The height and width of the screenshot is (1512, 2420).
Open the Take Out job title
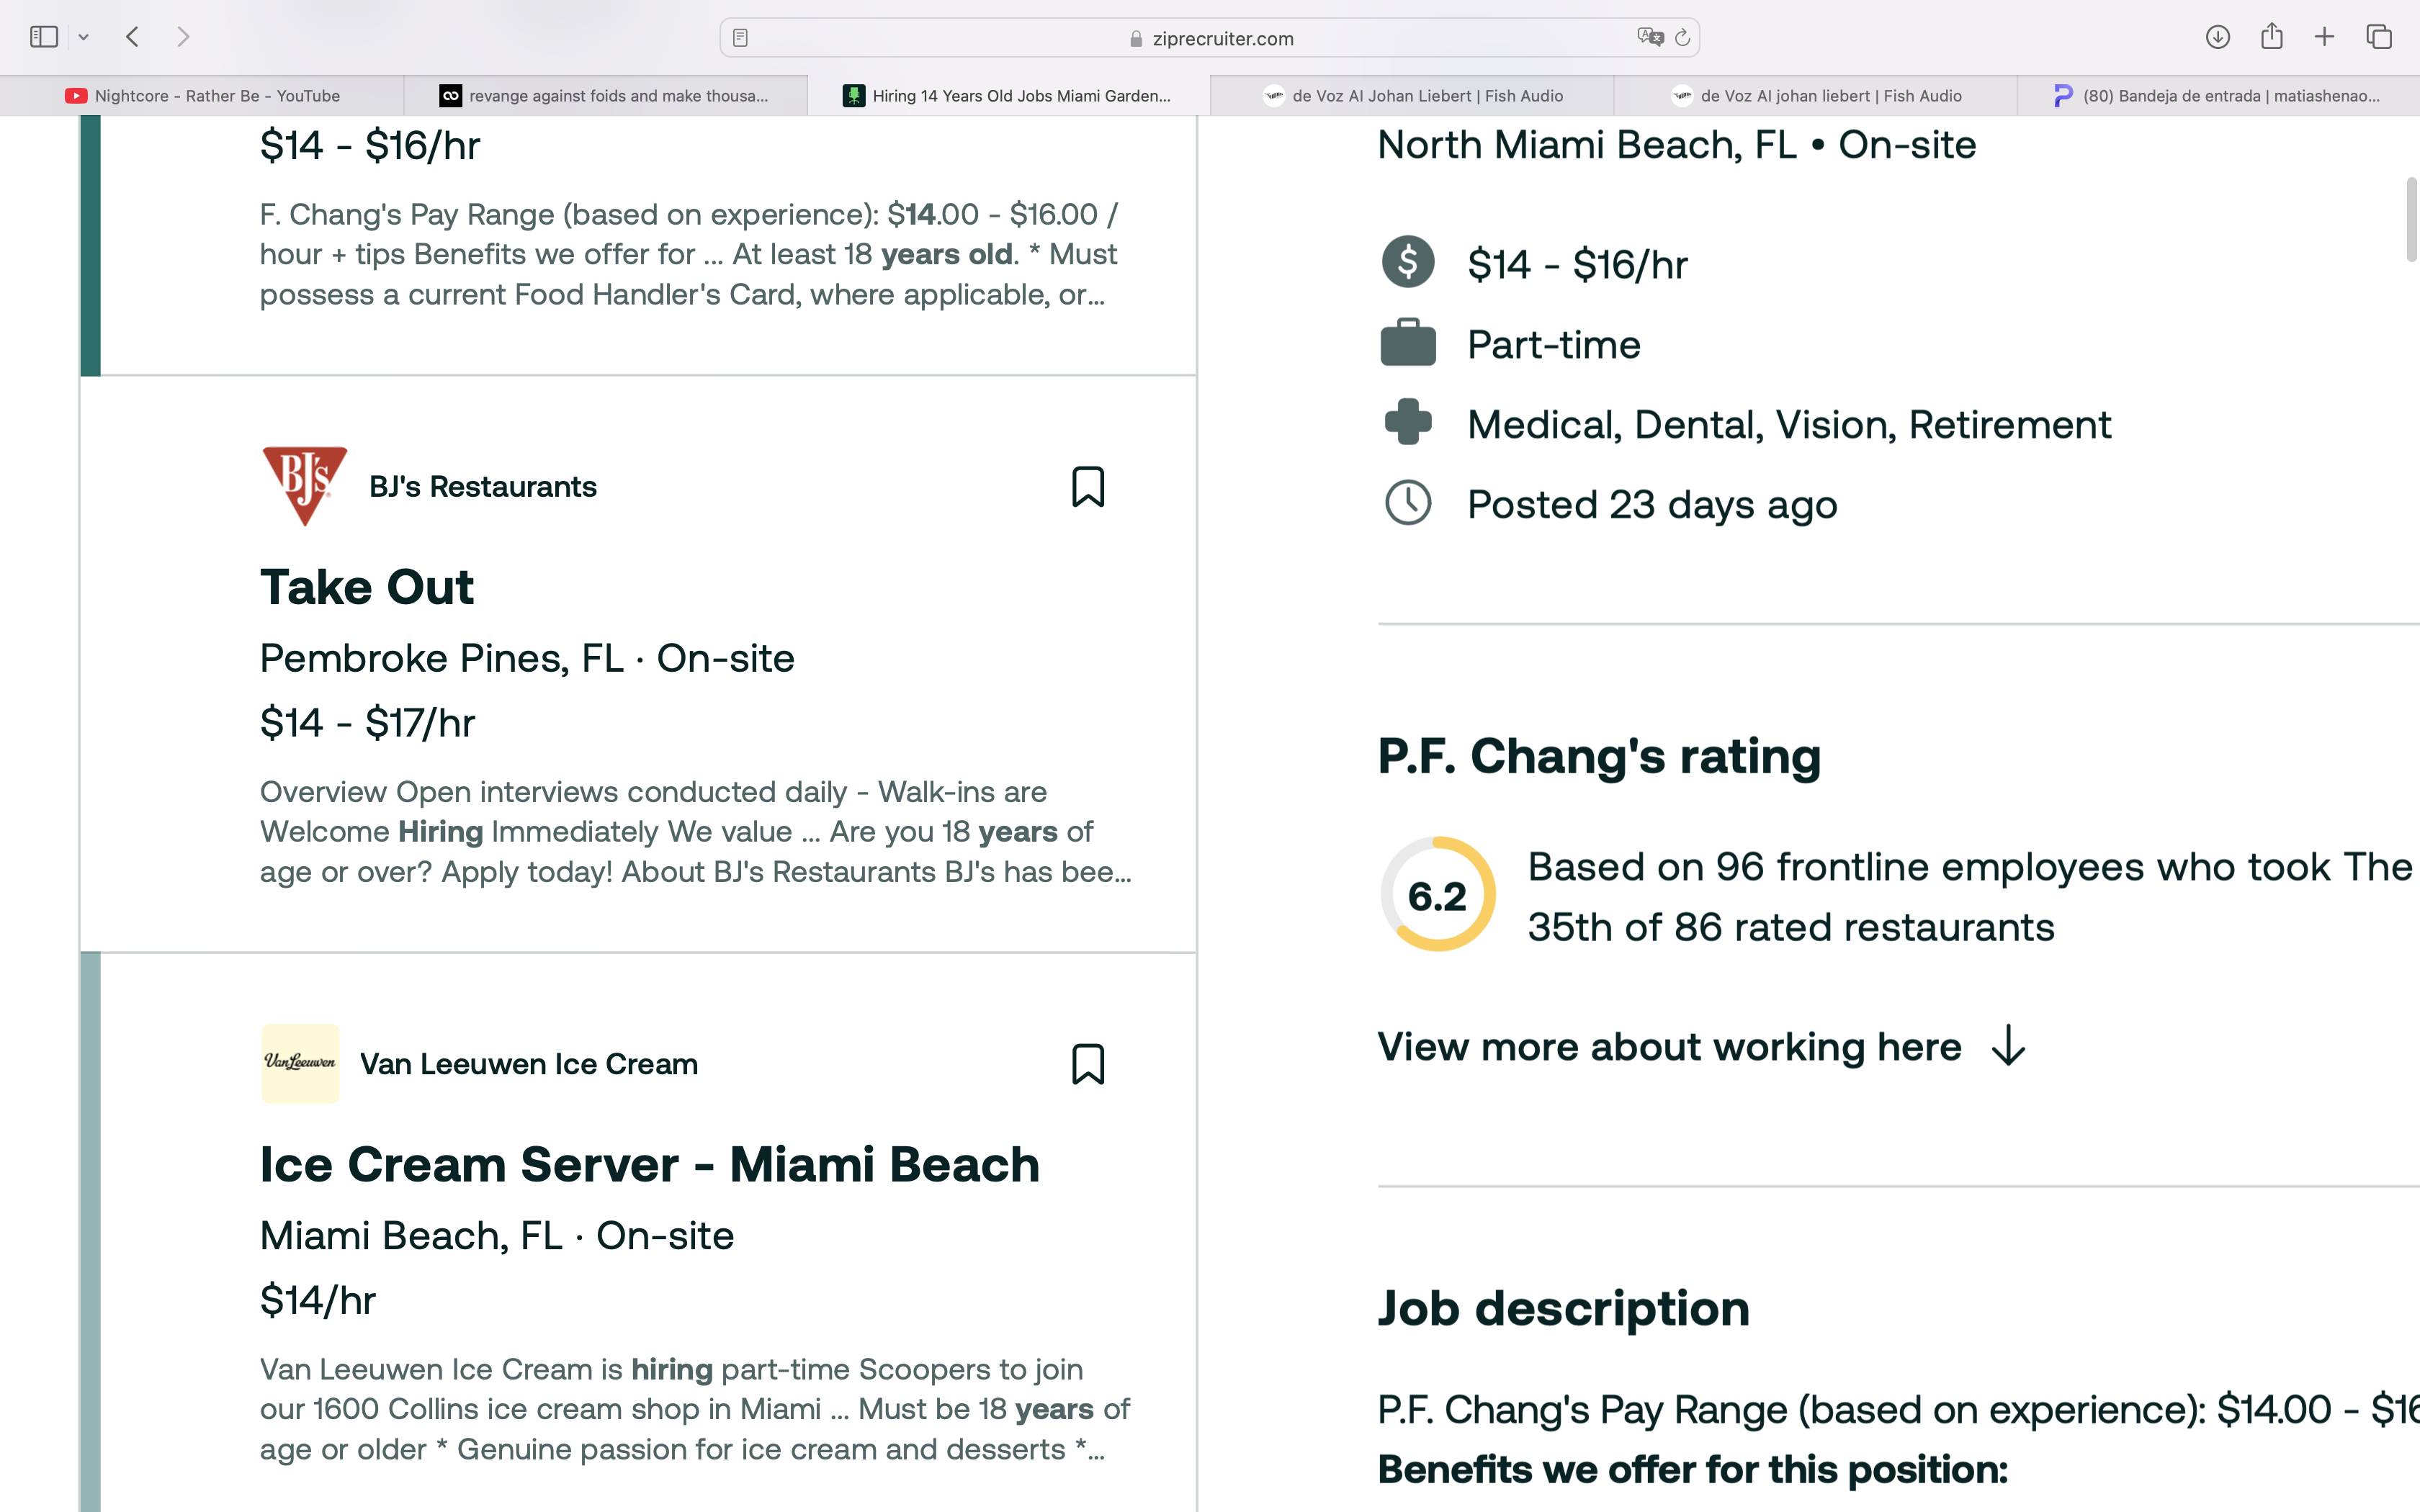[367, 587]
